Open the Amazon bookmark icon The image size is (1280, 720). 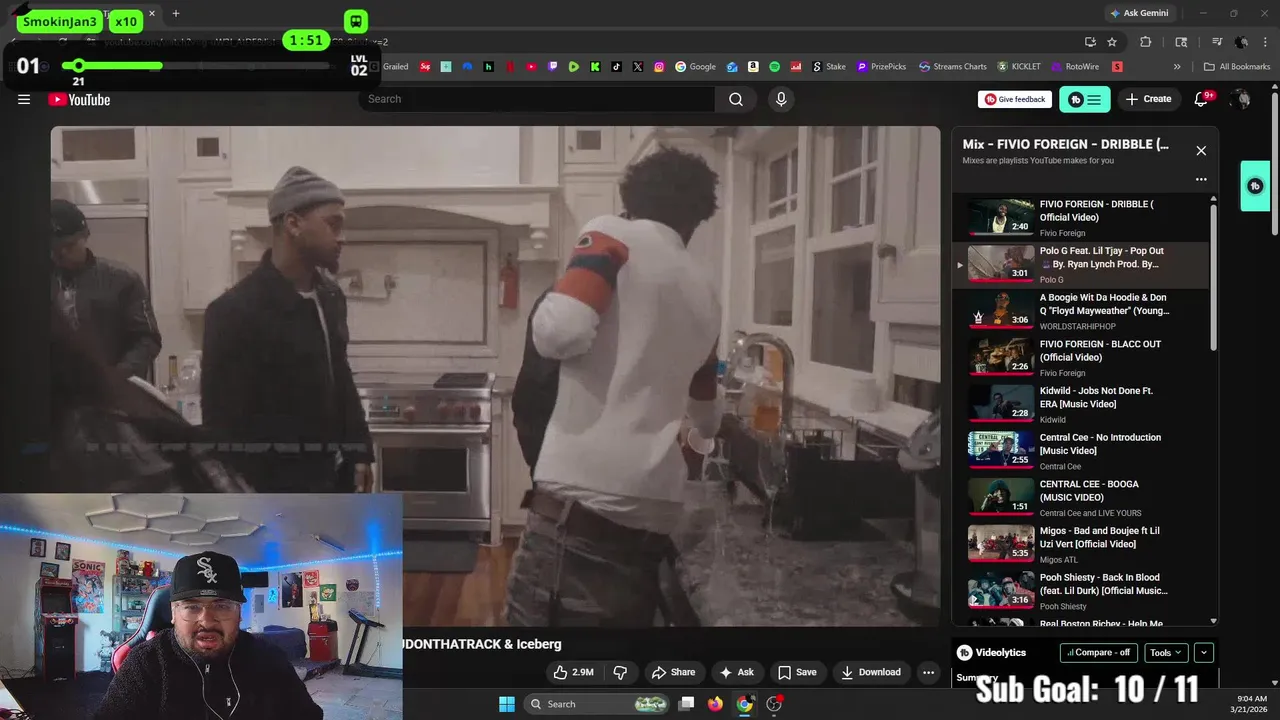[x=753, y=67]
